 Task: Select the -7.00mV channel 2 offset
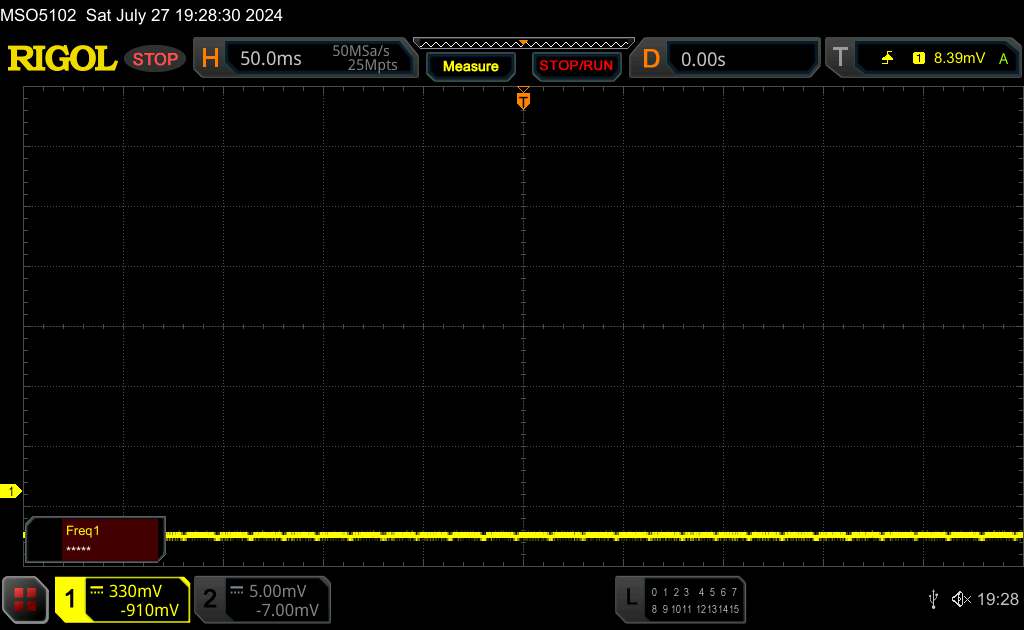click(x=287, y=610)
